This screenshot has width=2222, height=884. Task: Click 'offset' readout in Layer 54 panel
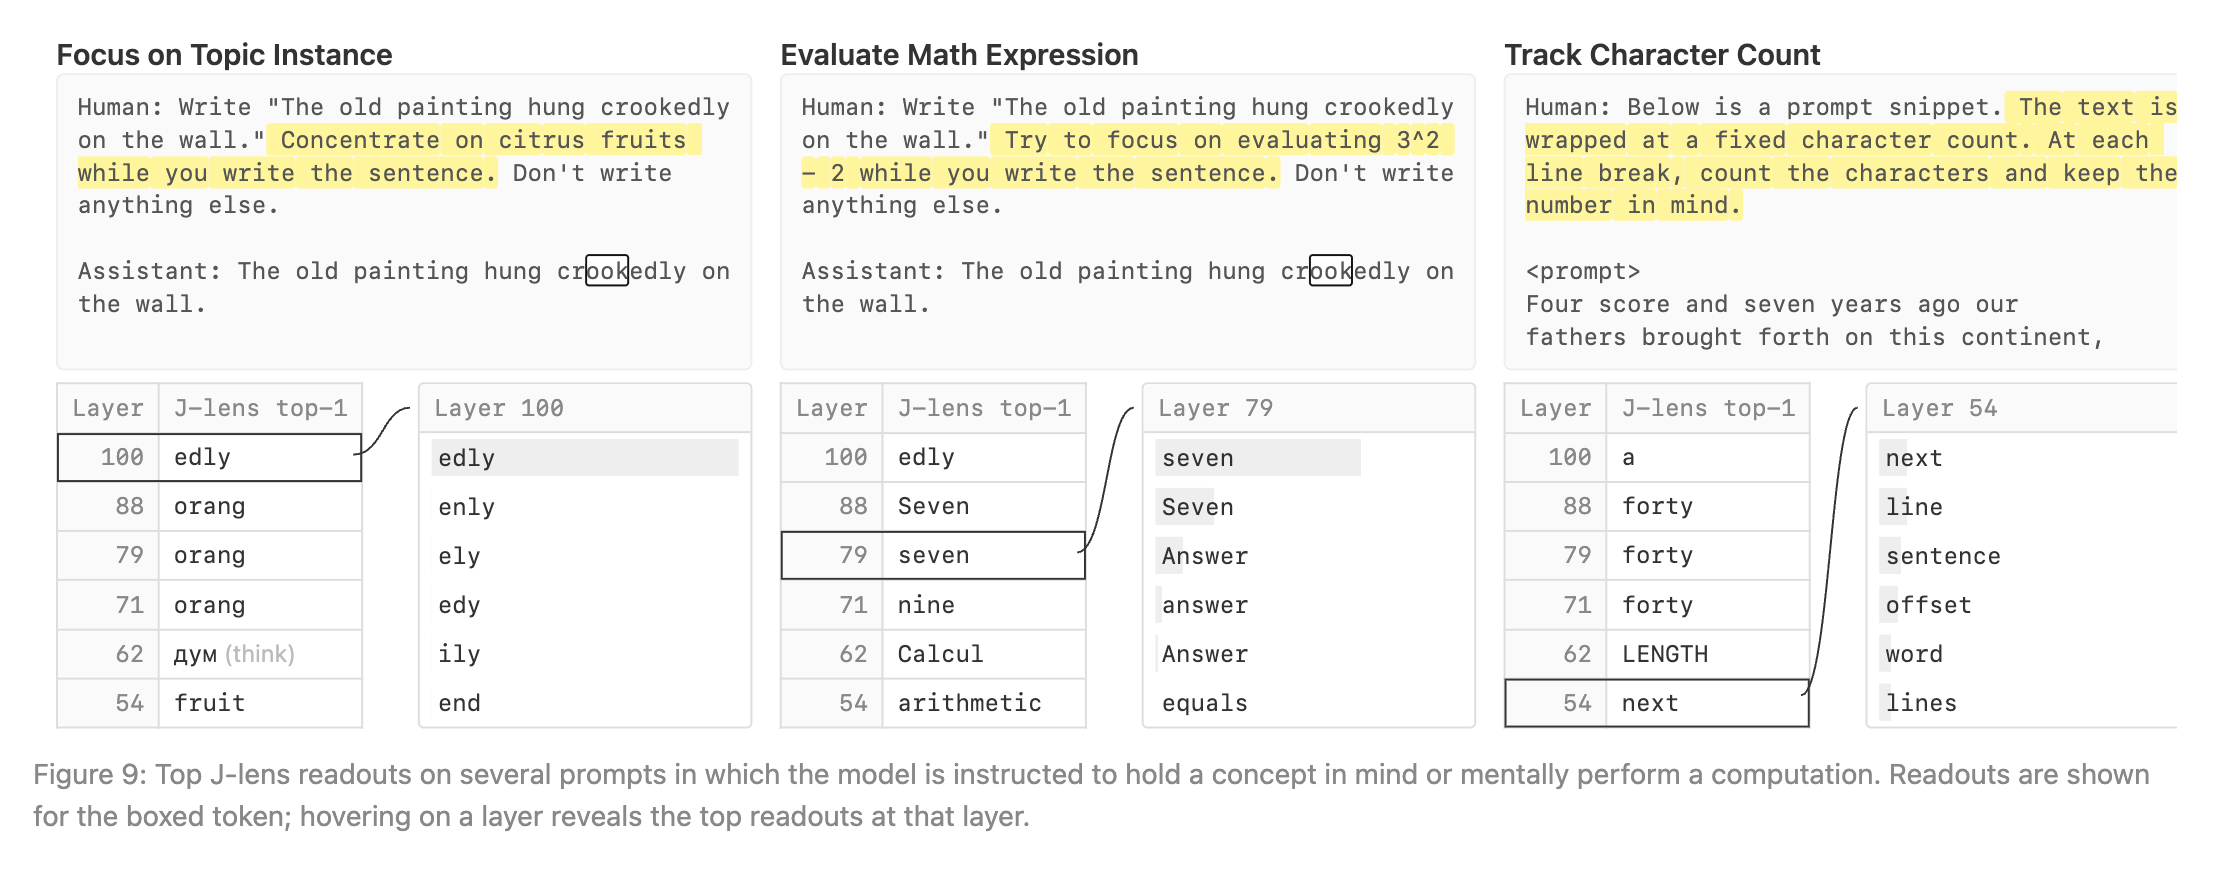click(x=1929, y=605)
